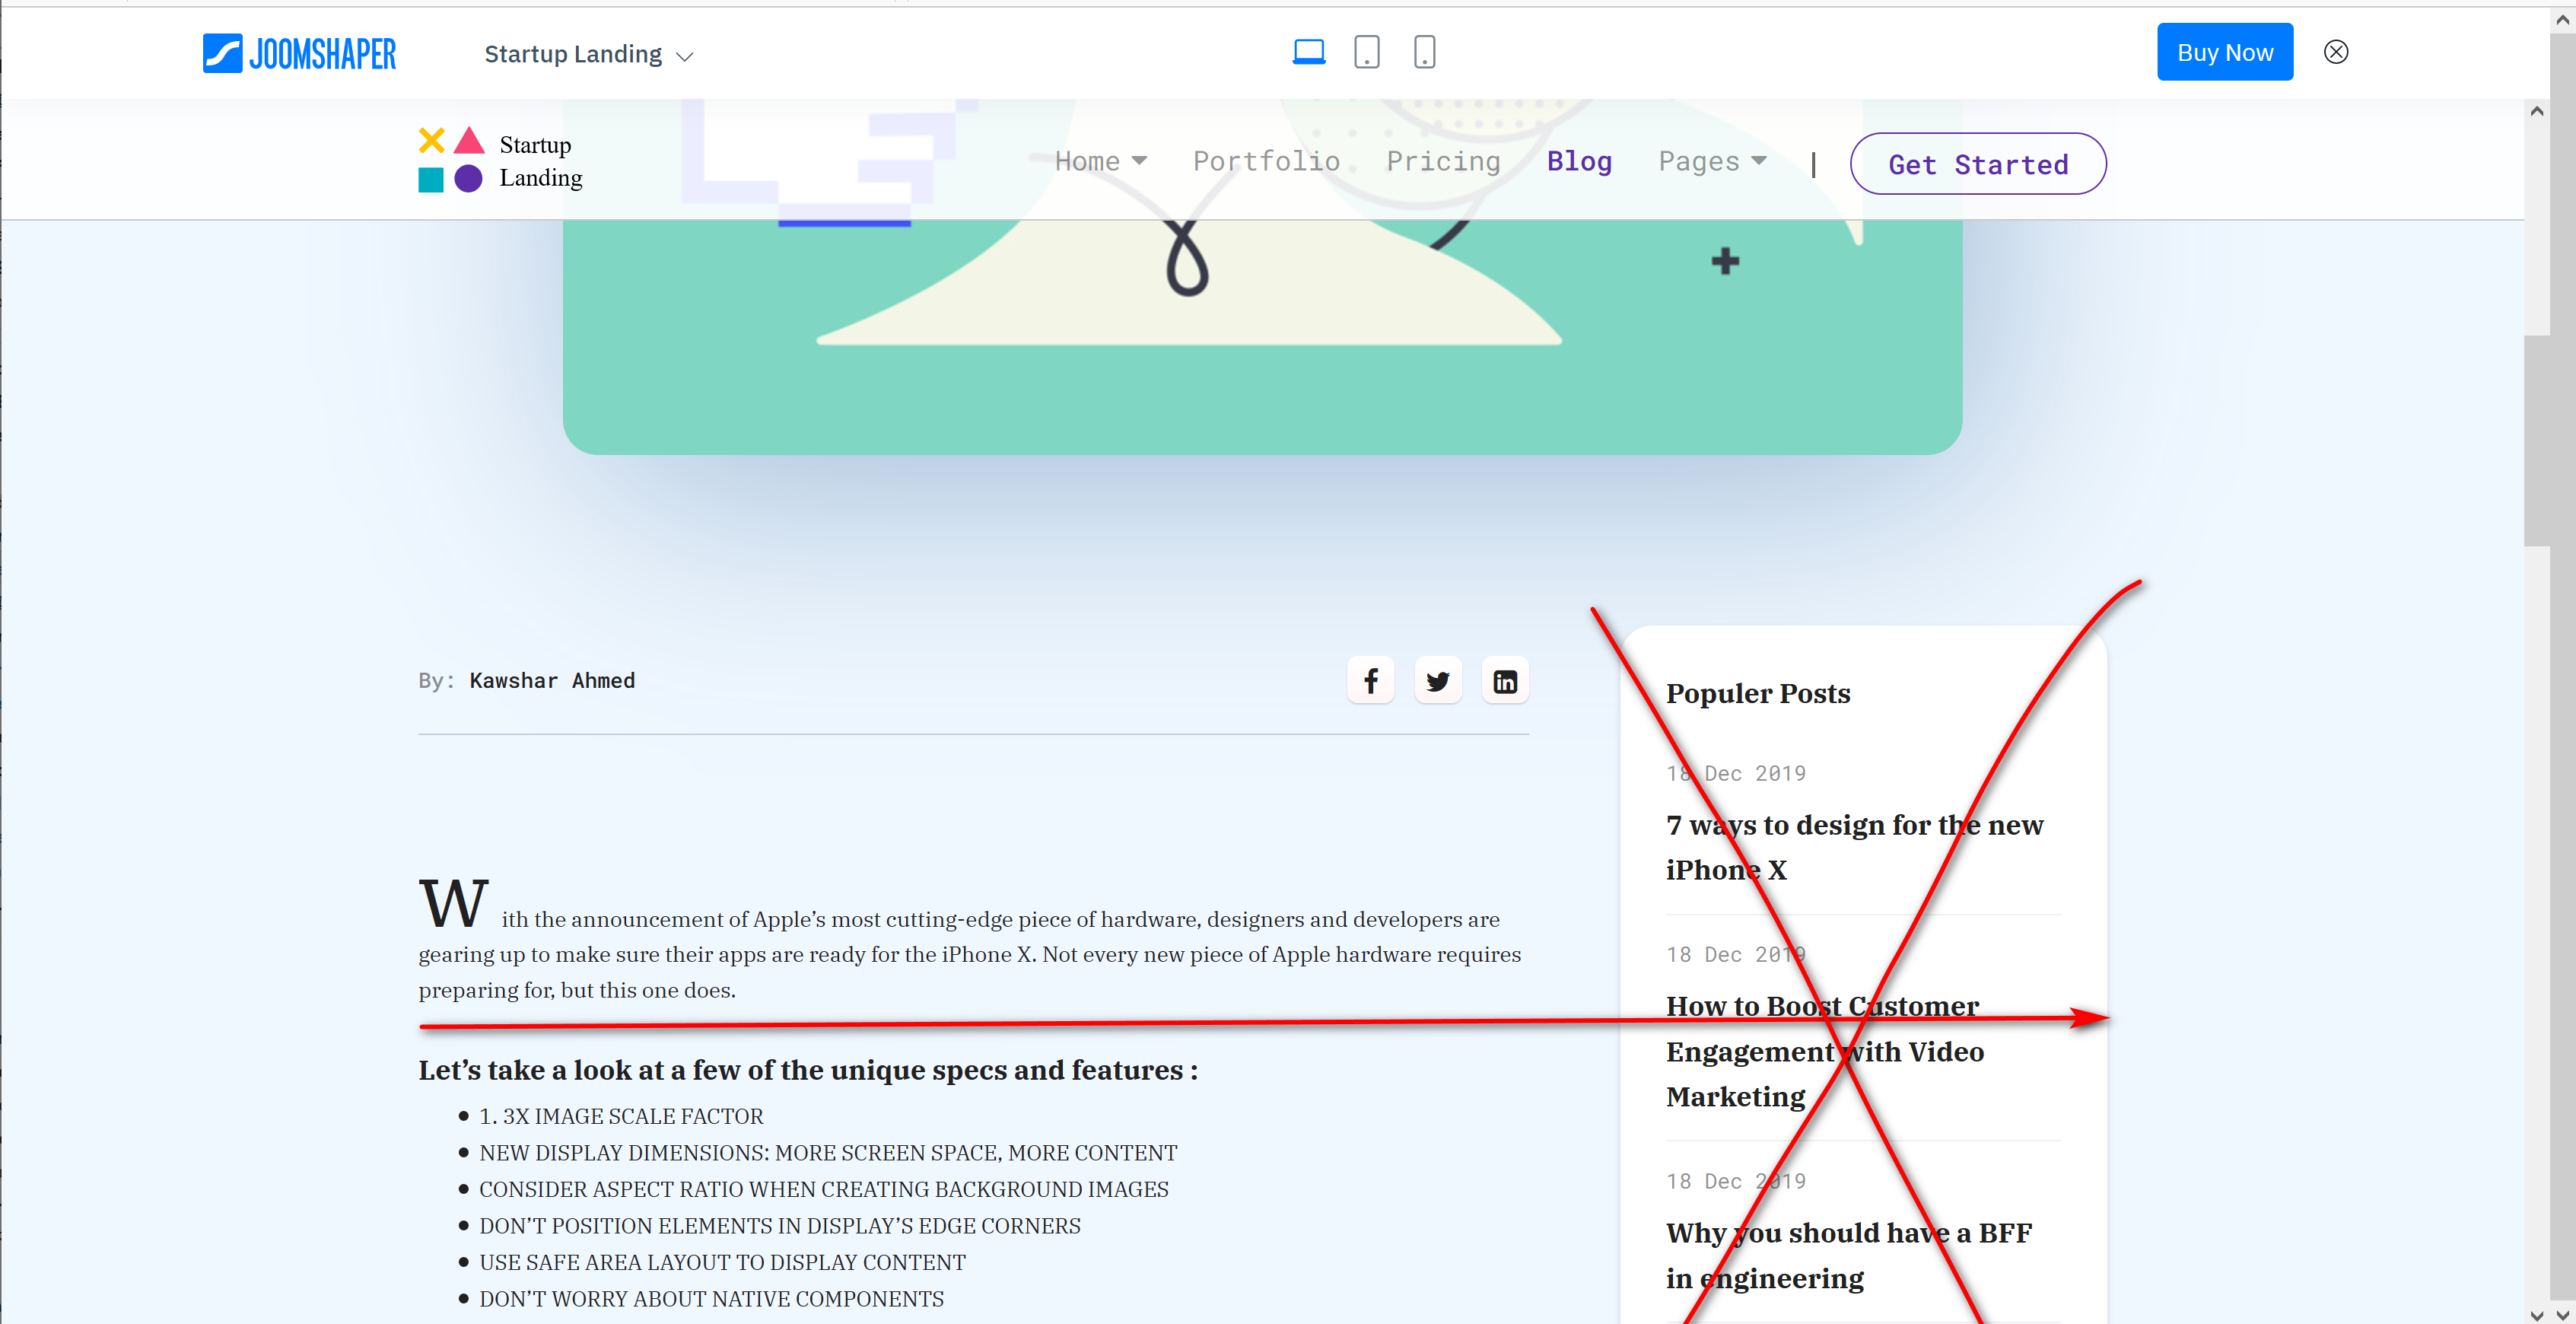This screenshot has width=2576, height=1324.
Task: Expand the Pages menu dropdown
Action: click(1711, 161)
